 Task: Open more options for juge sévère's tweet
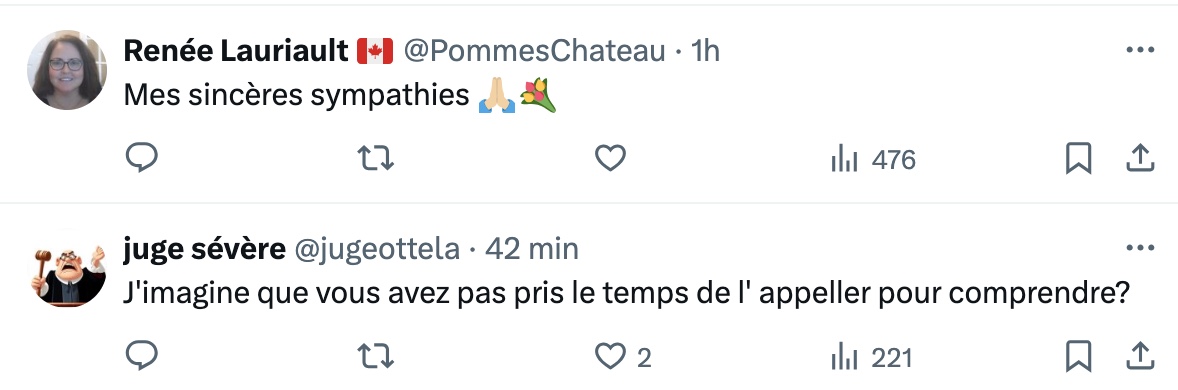[1140, 248]
